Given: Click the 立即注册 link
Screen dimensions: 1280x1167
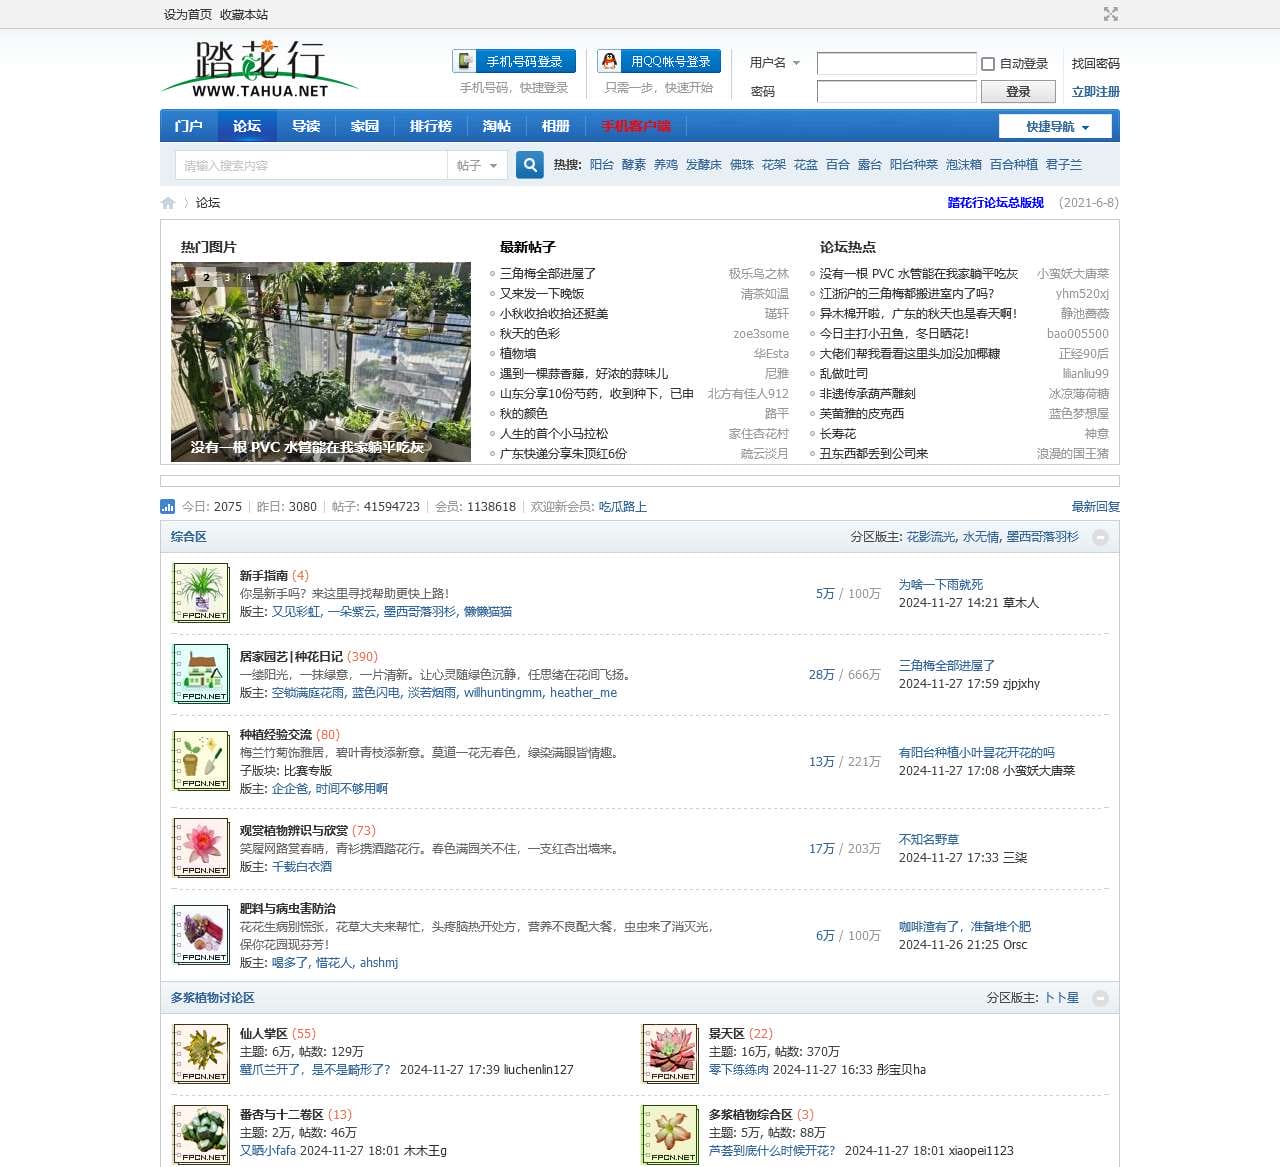Looking at the screenshot, I should click(1095, 92).
